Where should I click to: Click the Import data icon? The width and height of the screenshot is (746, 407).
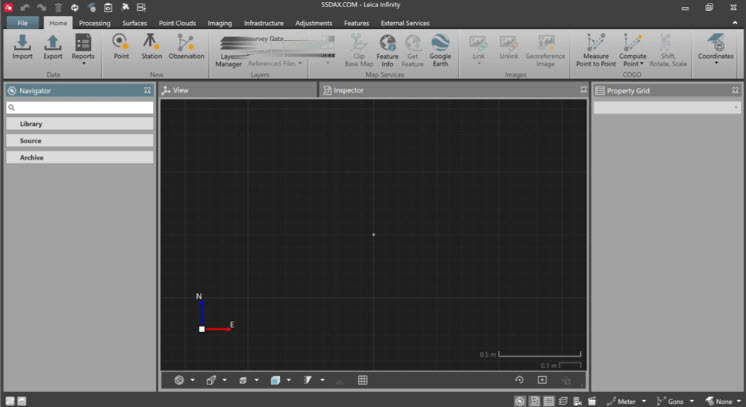click(22, 47)
